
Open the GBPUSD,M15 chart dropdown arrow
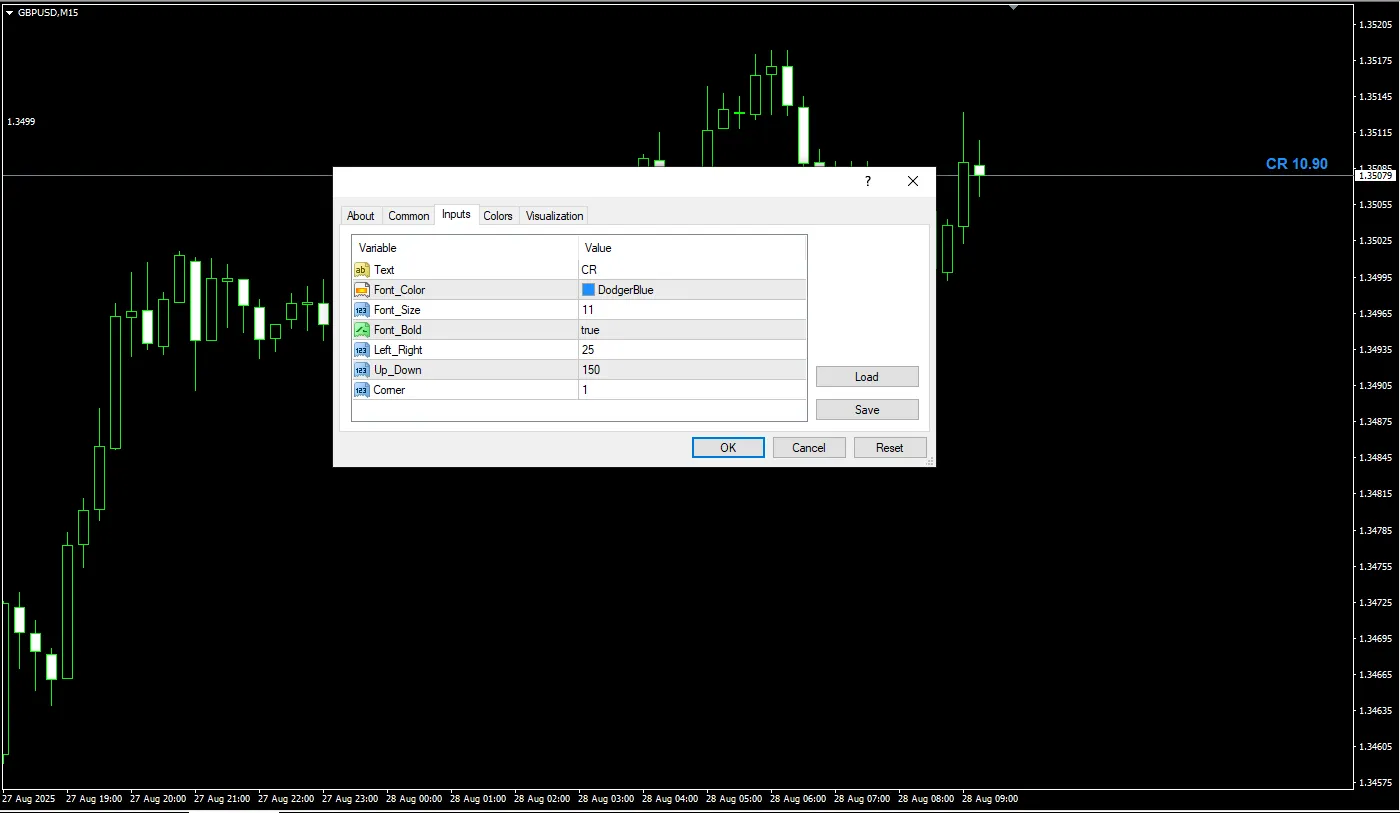pos(9,12)
